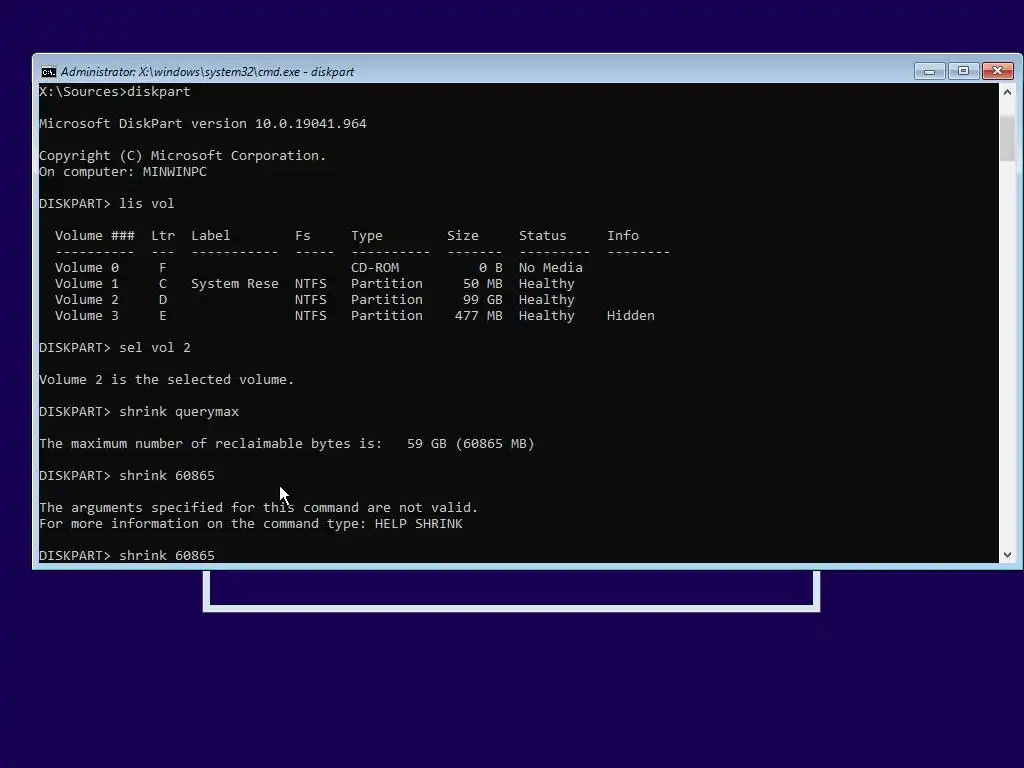Click the '477 MB' size value
1024x768 pixels.
coord(479,315)
